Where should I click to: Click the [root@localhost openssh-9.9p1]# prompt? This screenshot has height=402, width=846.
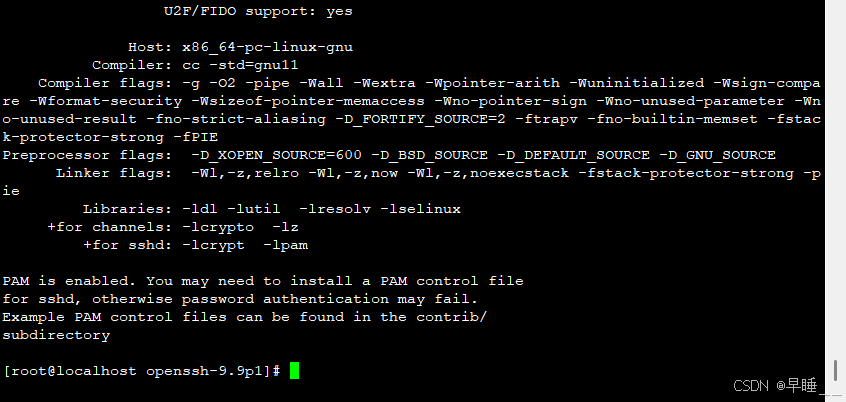(141, 371)
